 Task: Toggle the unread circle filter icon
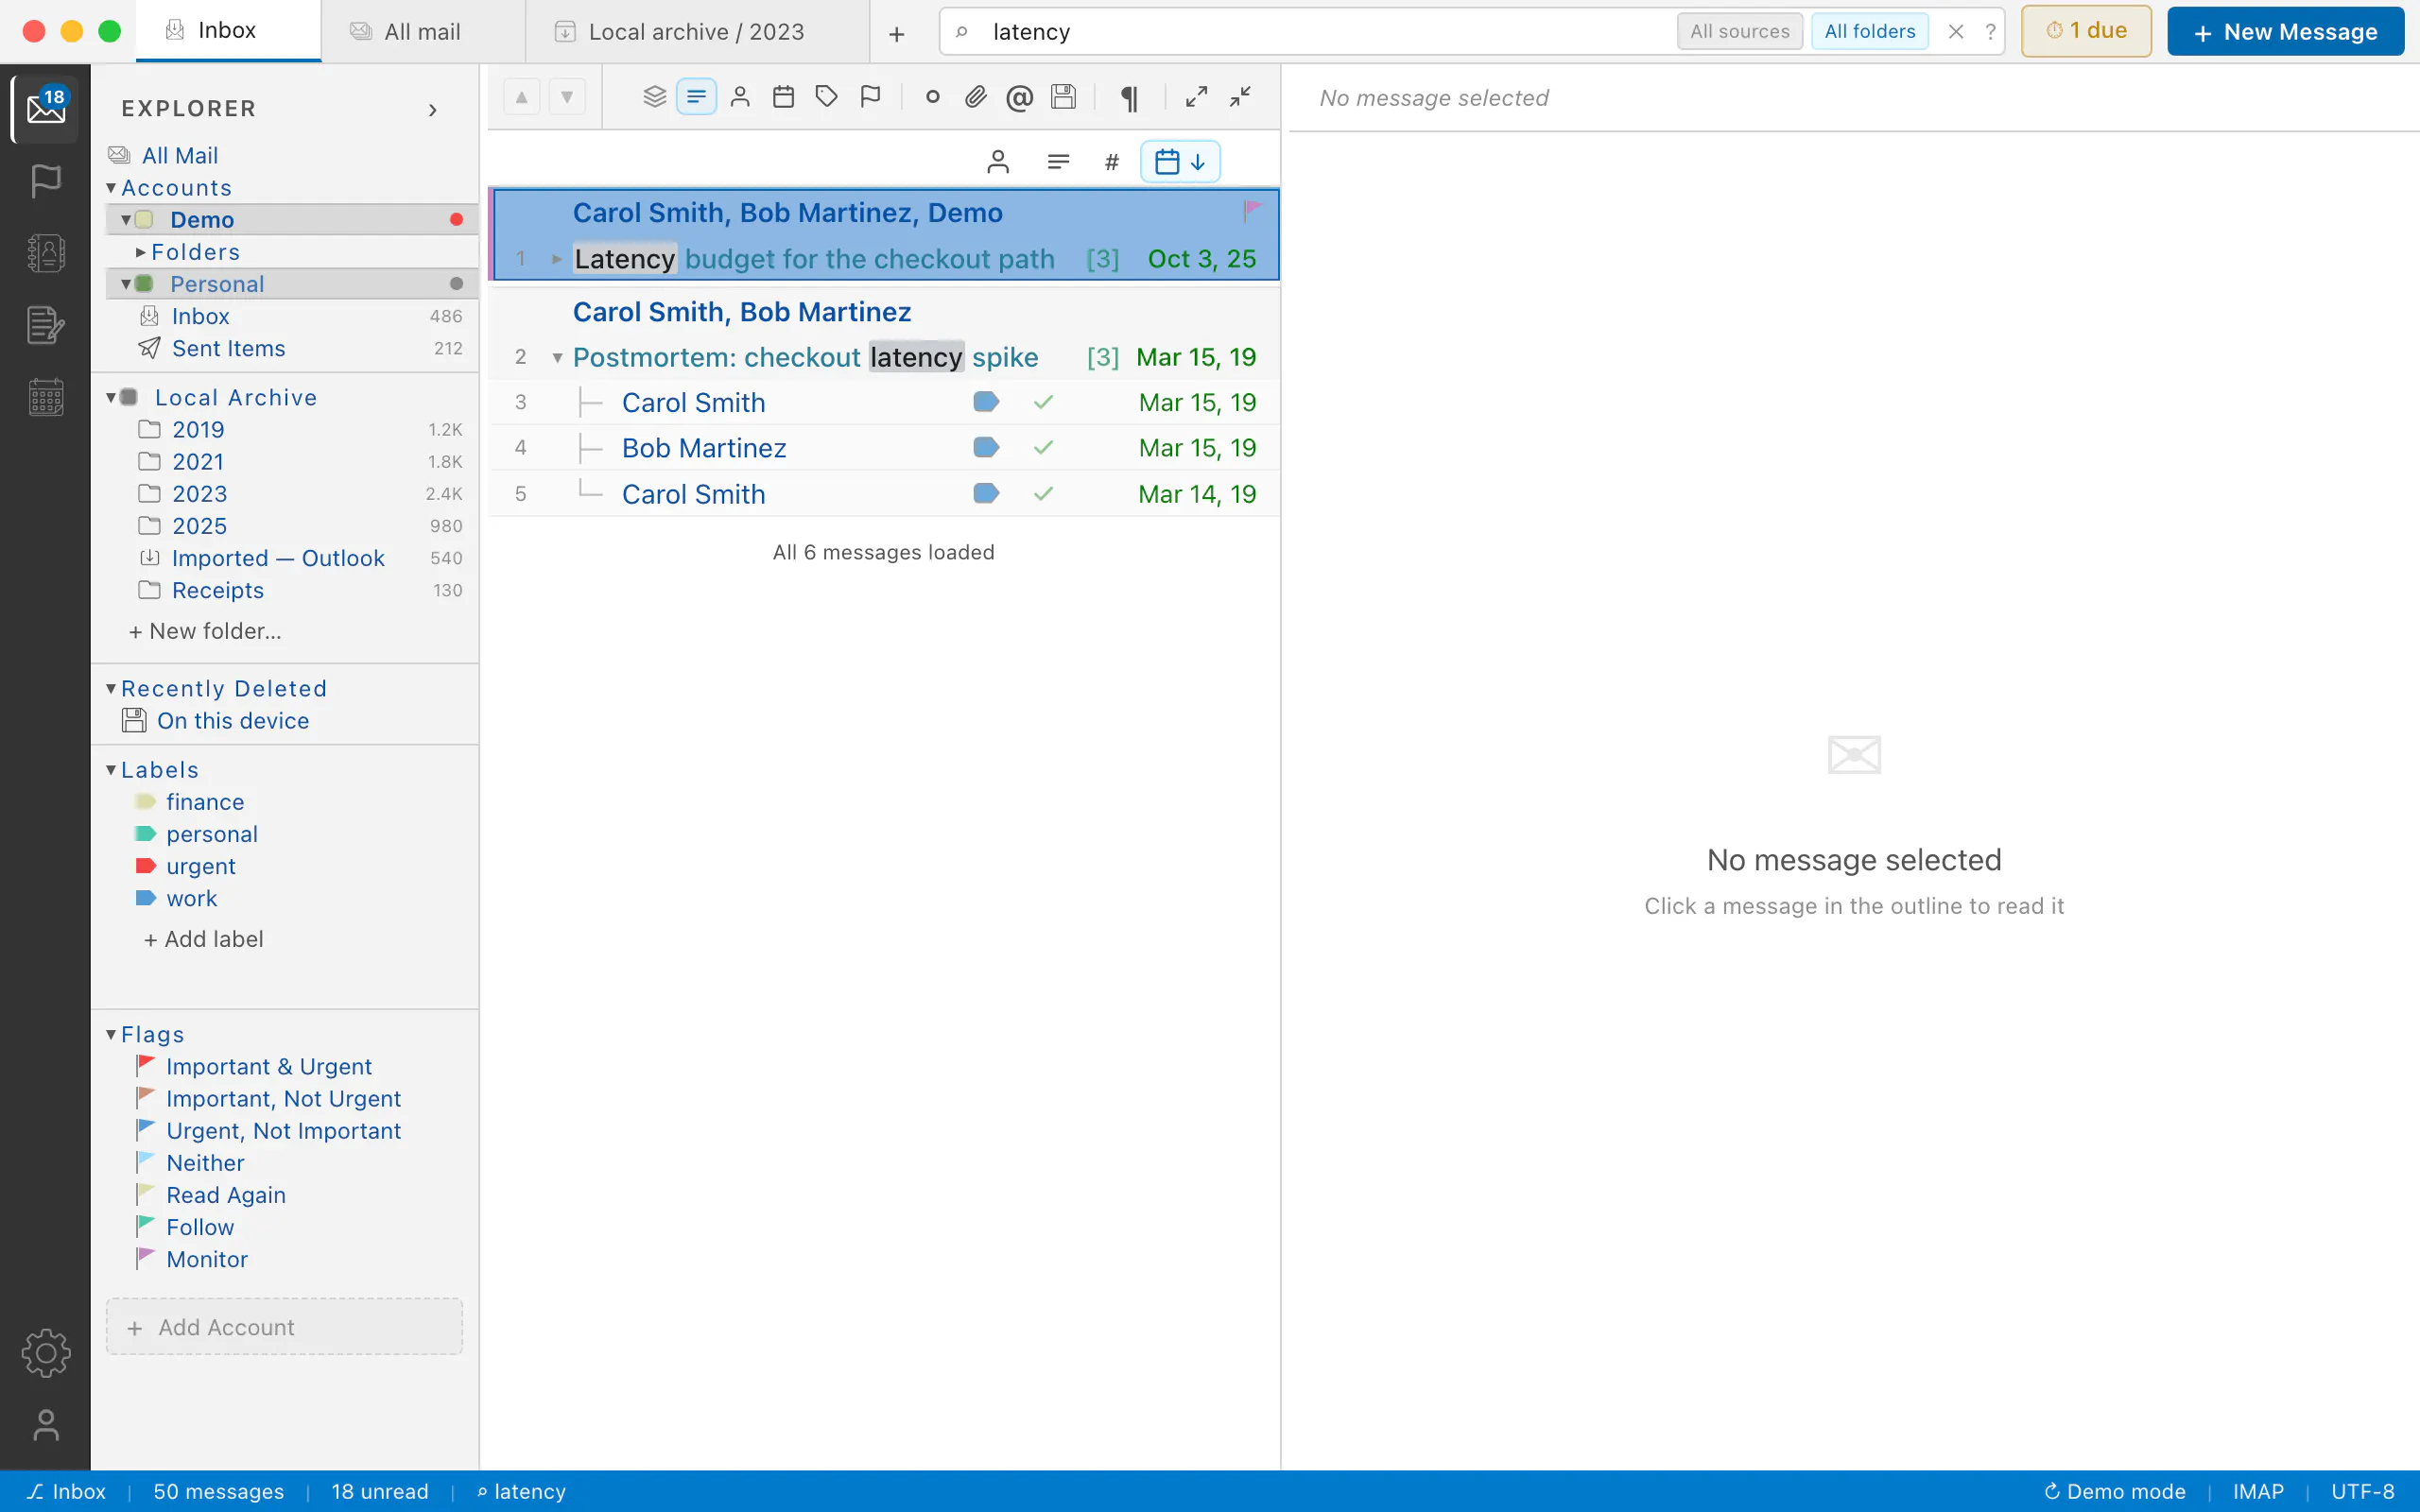932,97
